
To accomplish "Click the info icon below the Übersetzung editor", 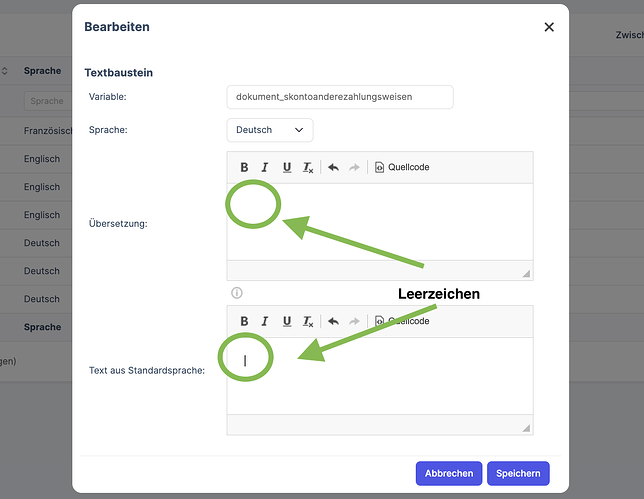I will click(x=237, y=293).
